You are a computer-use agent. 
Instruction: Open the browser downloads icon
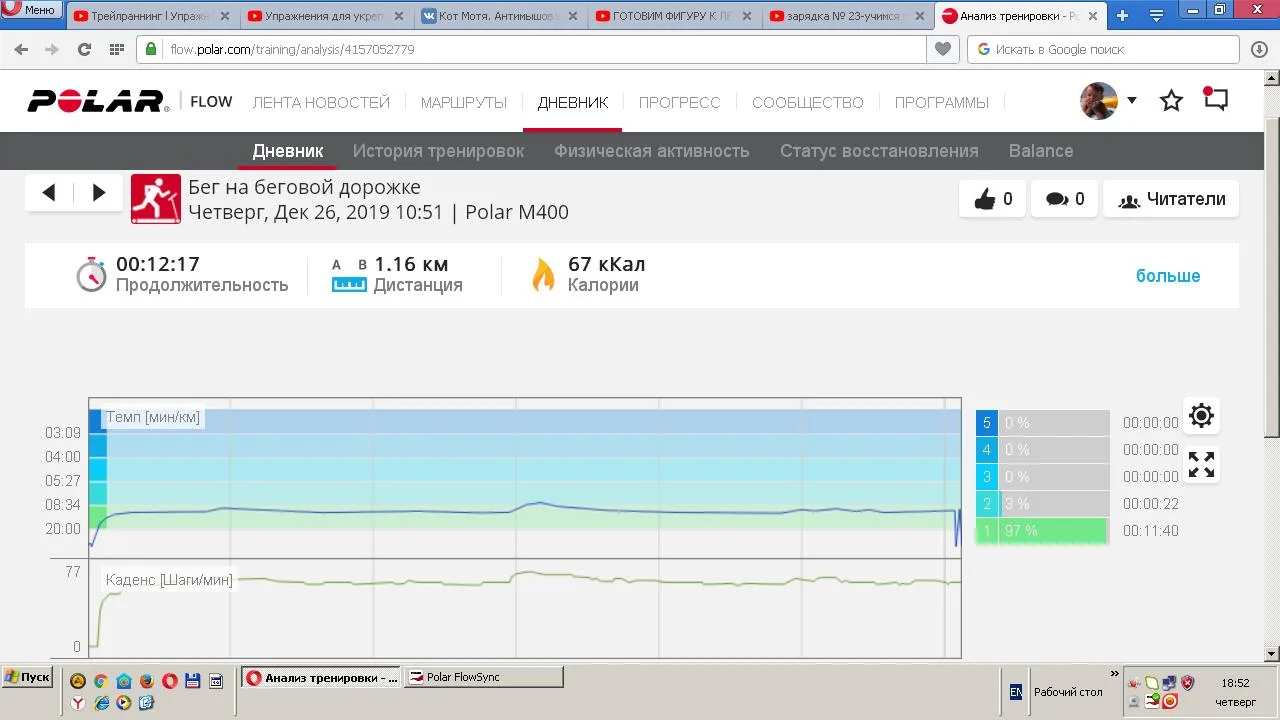[x=1260, y=49]
